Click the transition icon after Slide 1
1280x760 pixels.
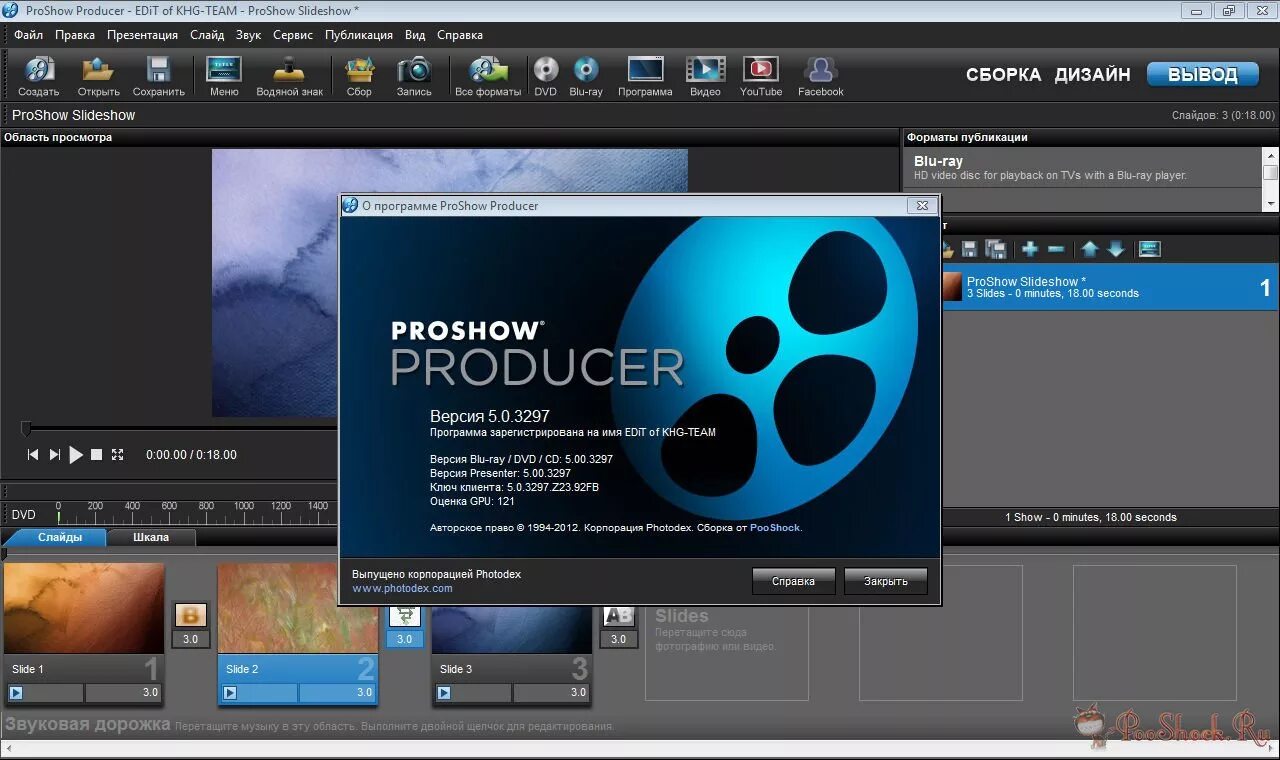click(x=190, y=615)
